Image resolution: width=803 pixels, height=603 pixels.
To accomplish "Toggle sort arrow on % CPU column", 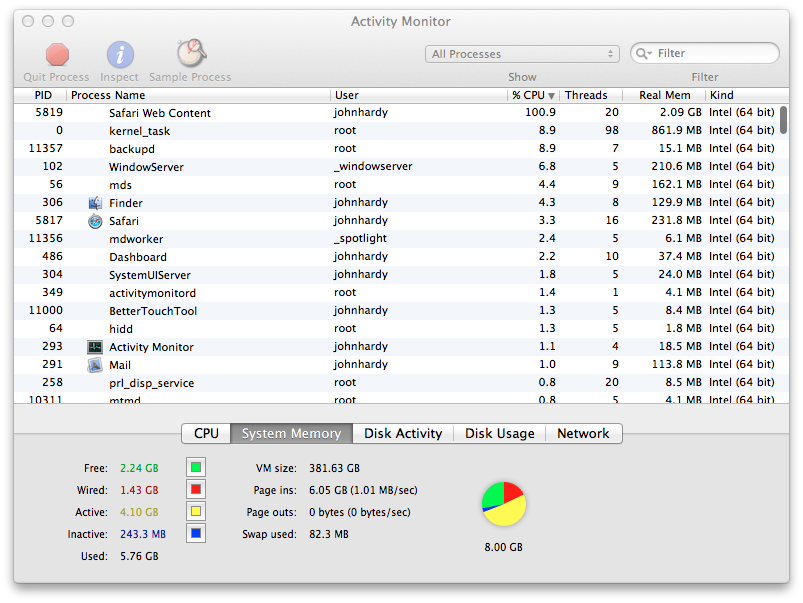I will (x=551, y=96).
